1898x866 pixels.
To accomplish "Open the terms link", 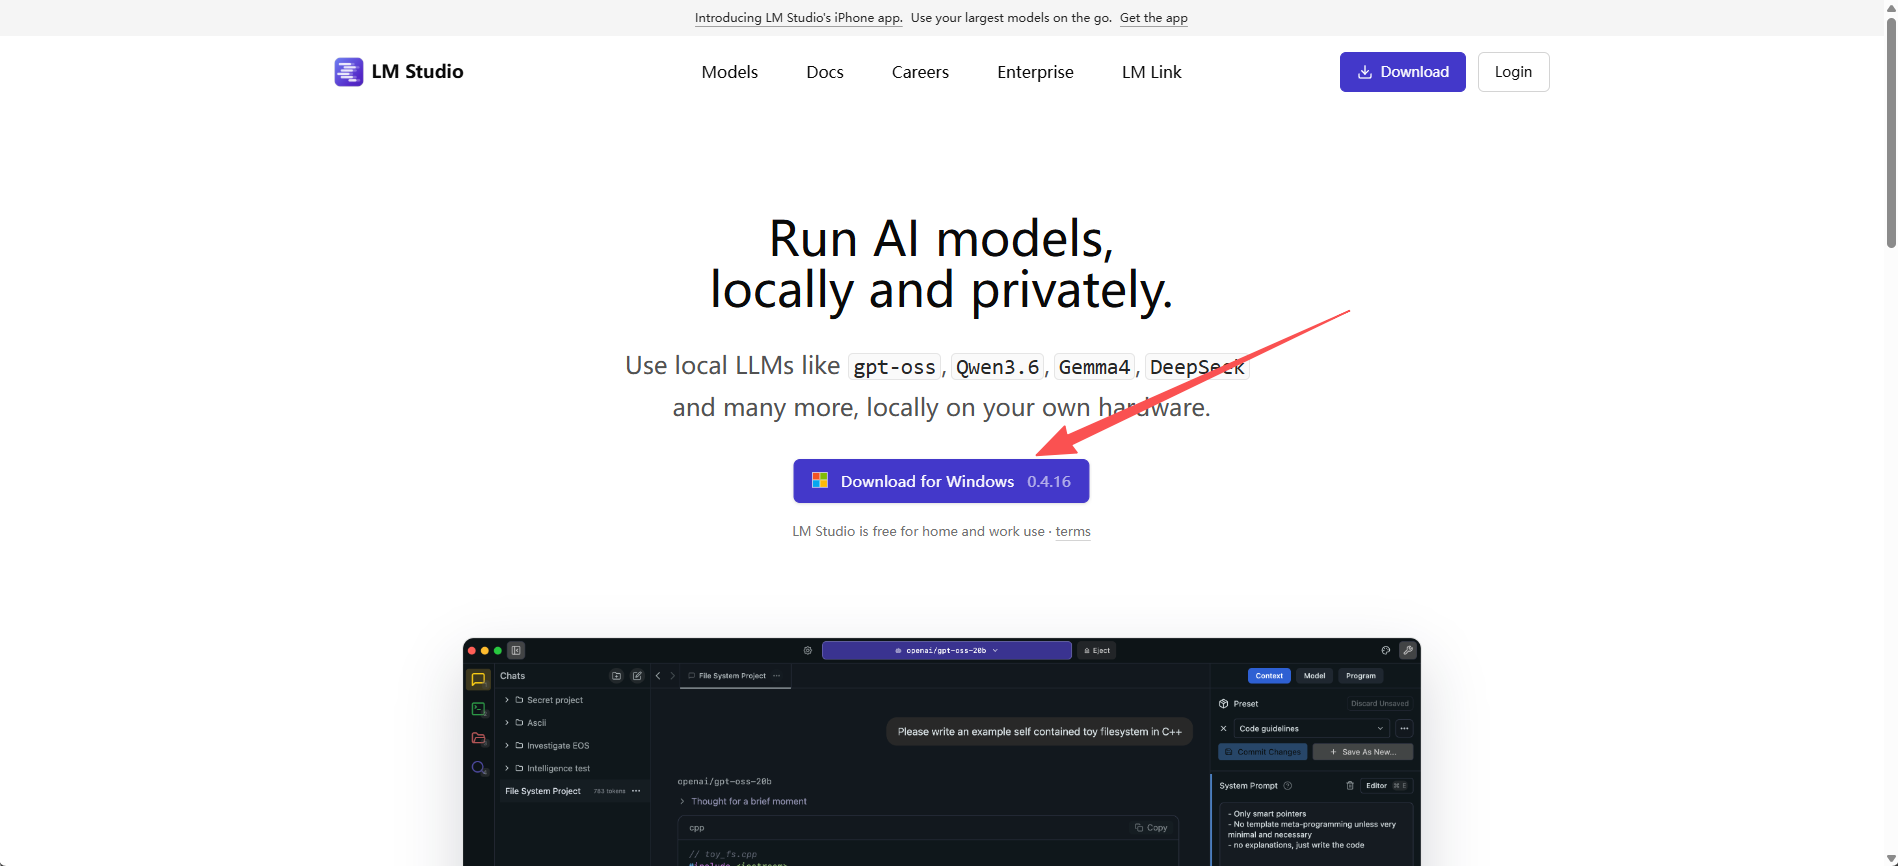I will (1073, 532).
